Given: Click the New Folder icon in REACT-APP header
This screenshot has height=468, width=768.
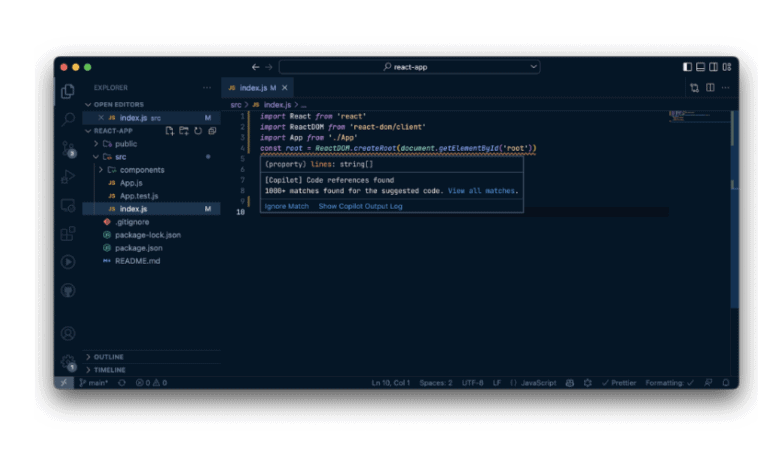Looking at the screenshot, I should (184, 131).
